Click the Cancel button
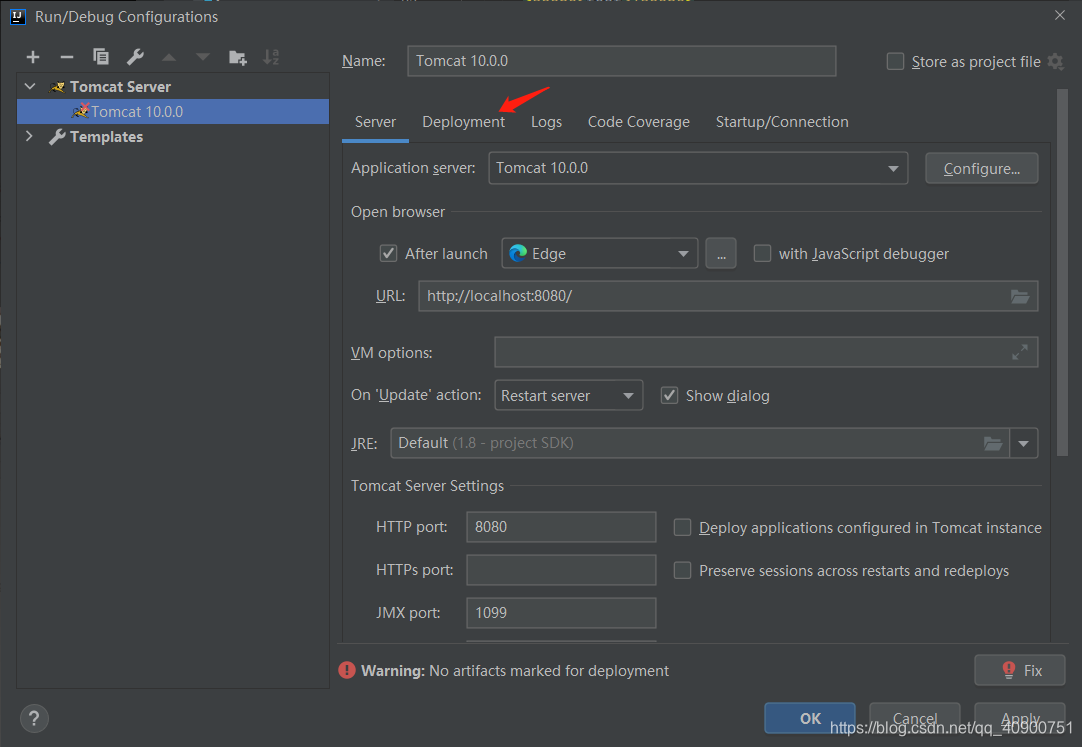Screen dimensions: 1082x747 click(914, 718)
